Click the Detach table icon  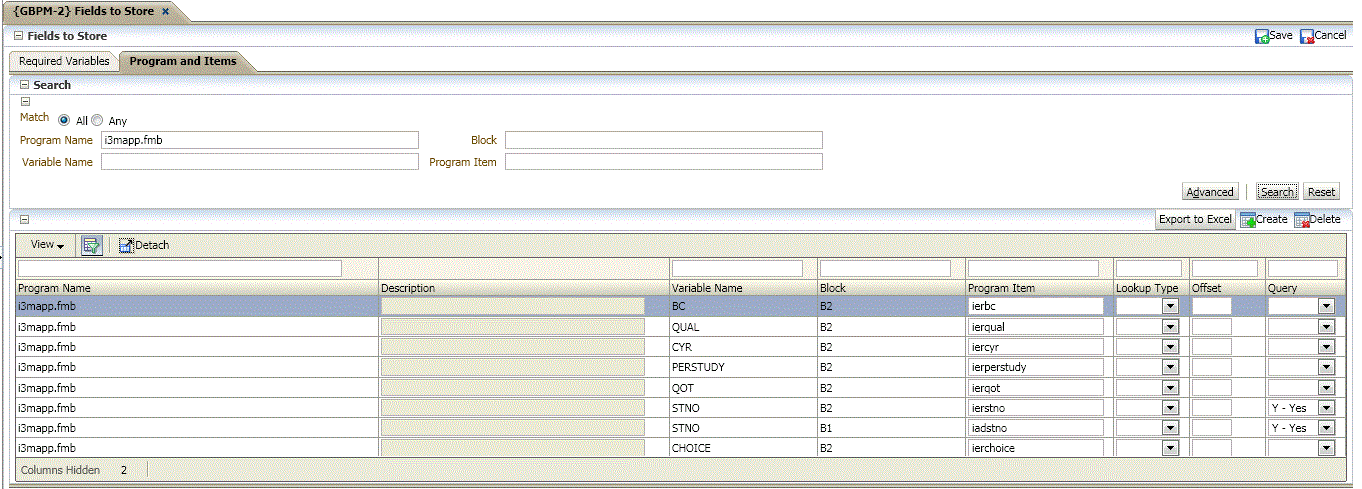pyautogui.click(x=126, y=245)
